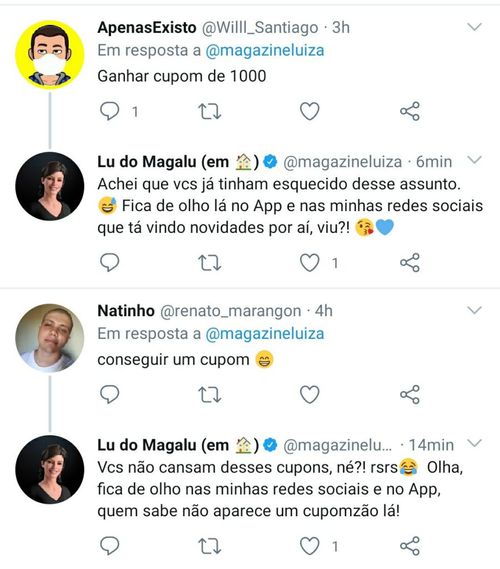Open the options chevron on Natinho's tweet

coord(474,310)
